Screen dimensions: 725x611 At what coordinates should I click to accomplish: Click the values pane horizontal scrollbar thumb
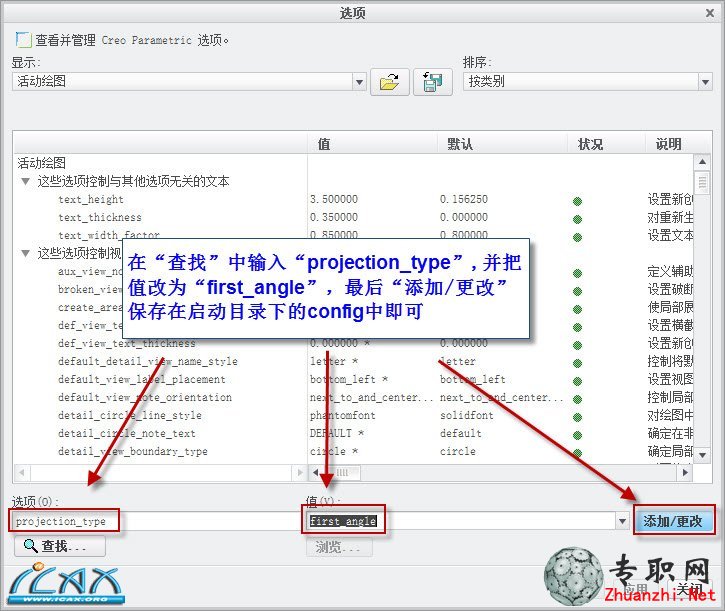(342, 473)
